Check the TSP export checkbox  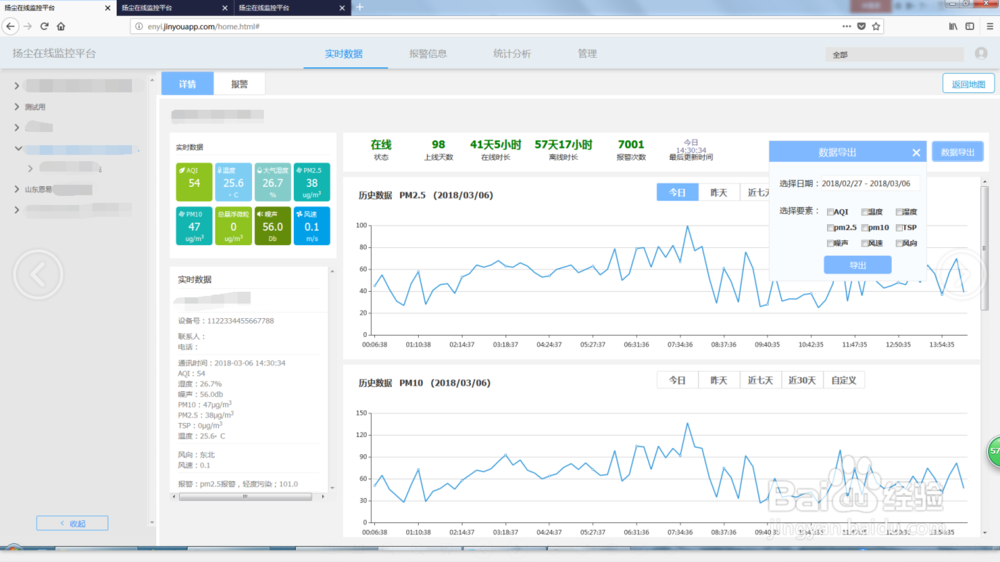pos(899,228)
